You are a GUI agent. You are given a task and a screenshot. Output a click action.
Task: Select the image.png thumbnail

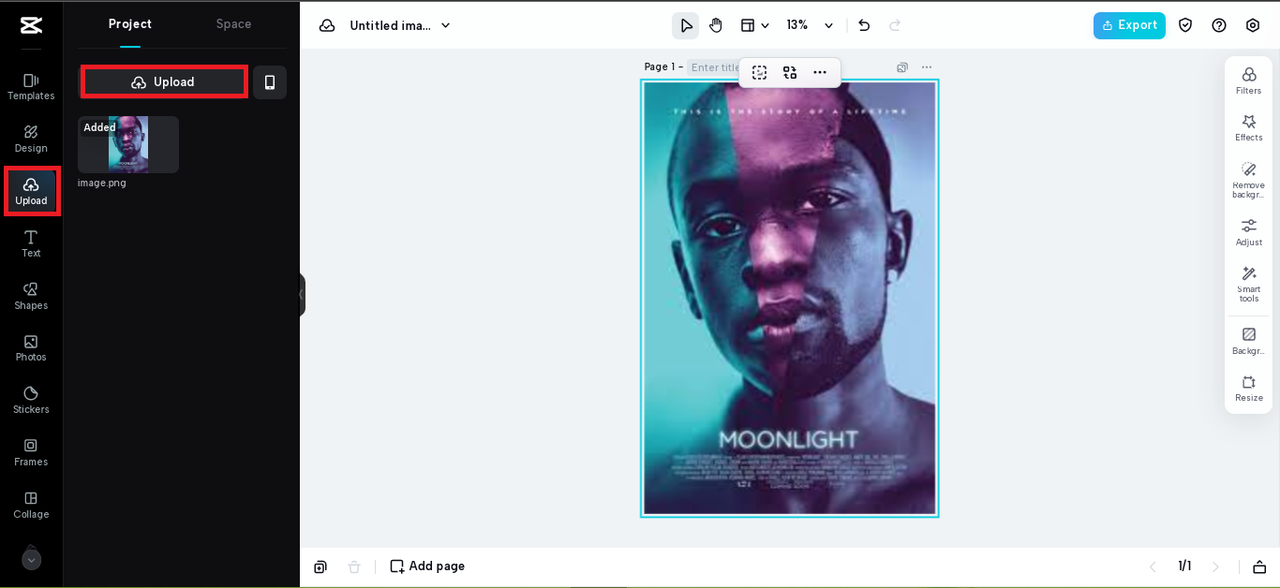point(128,144)
